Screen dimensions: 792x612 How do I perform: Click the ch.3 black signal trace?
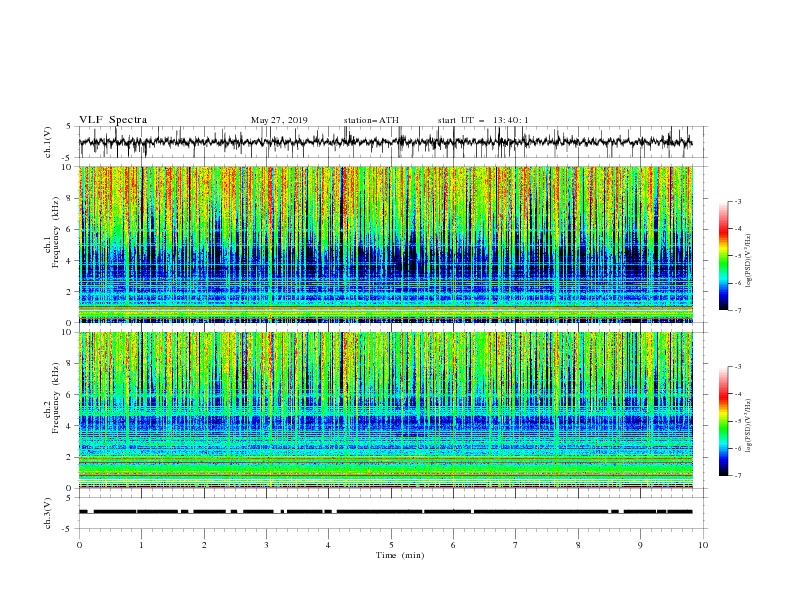[x=385, y=512]
